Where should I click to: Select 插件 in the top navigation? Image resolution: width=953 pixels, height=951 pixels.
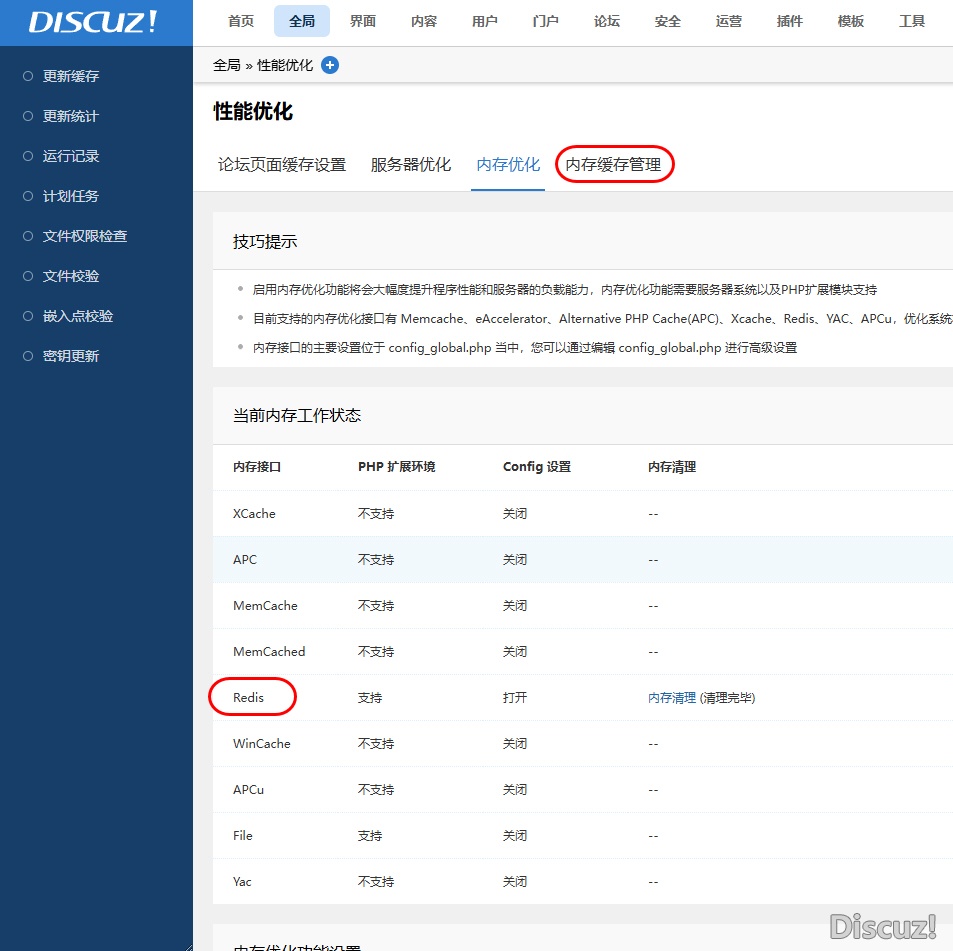point(790,21)
